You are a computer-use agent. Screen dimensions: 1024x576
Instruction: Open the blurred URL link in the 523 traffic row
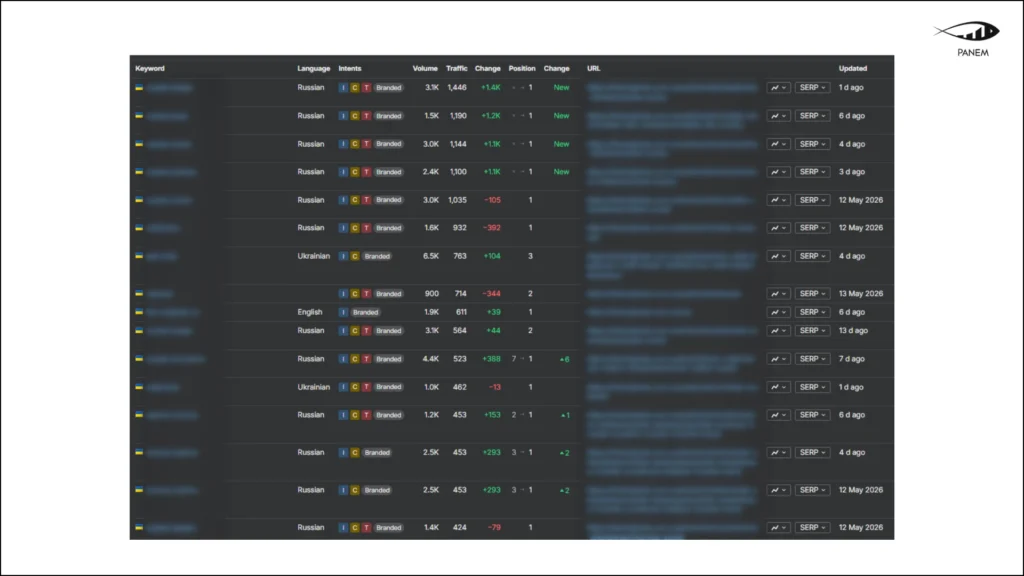[671, 364]
